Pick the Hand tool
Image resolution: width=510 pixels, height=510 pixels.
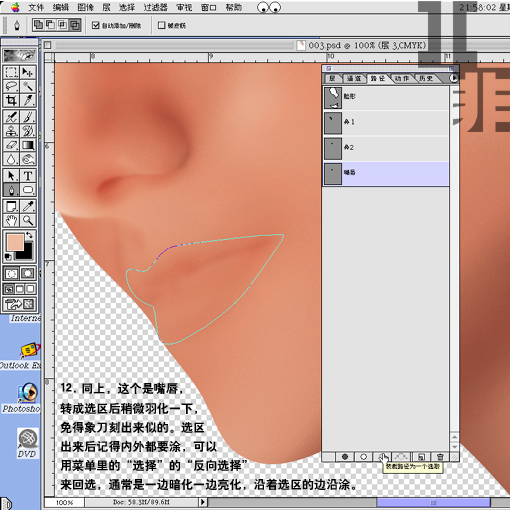pyautogui.click(x=11, y=220)
